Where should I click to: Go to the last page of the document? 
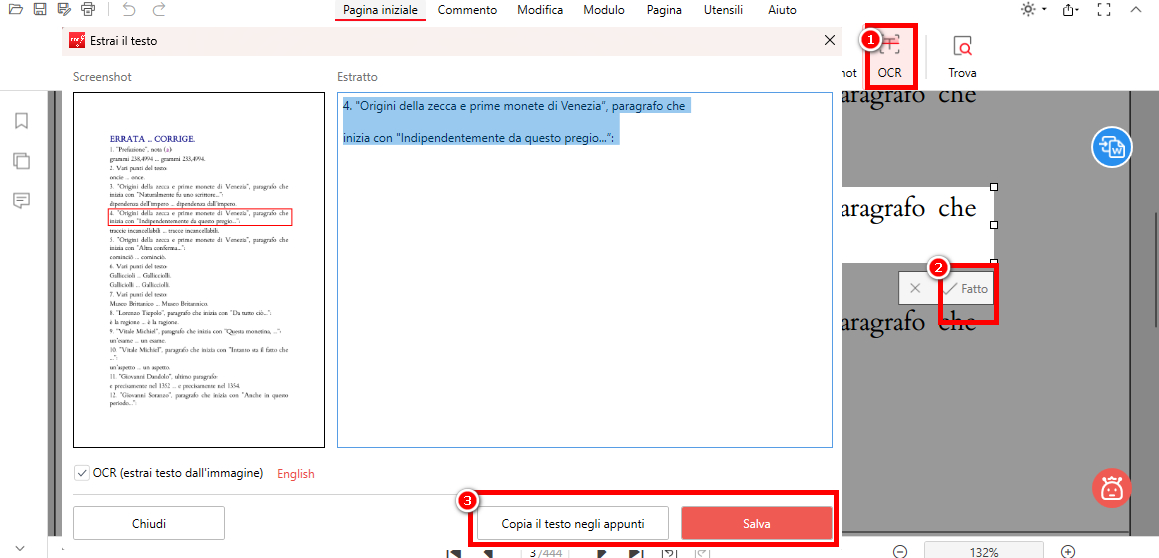pyautogui.click(x=636, y=552)
